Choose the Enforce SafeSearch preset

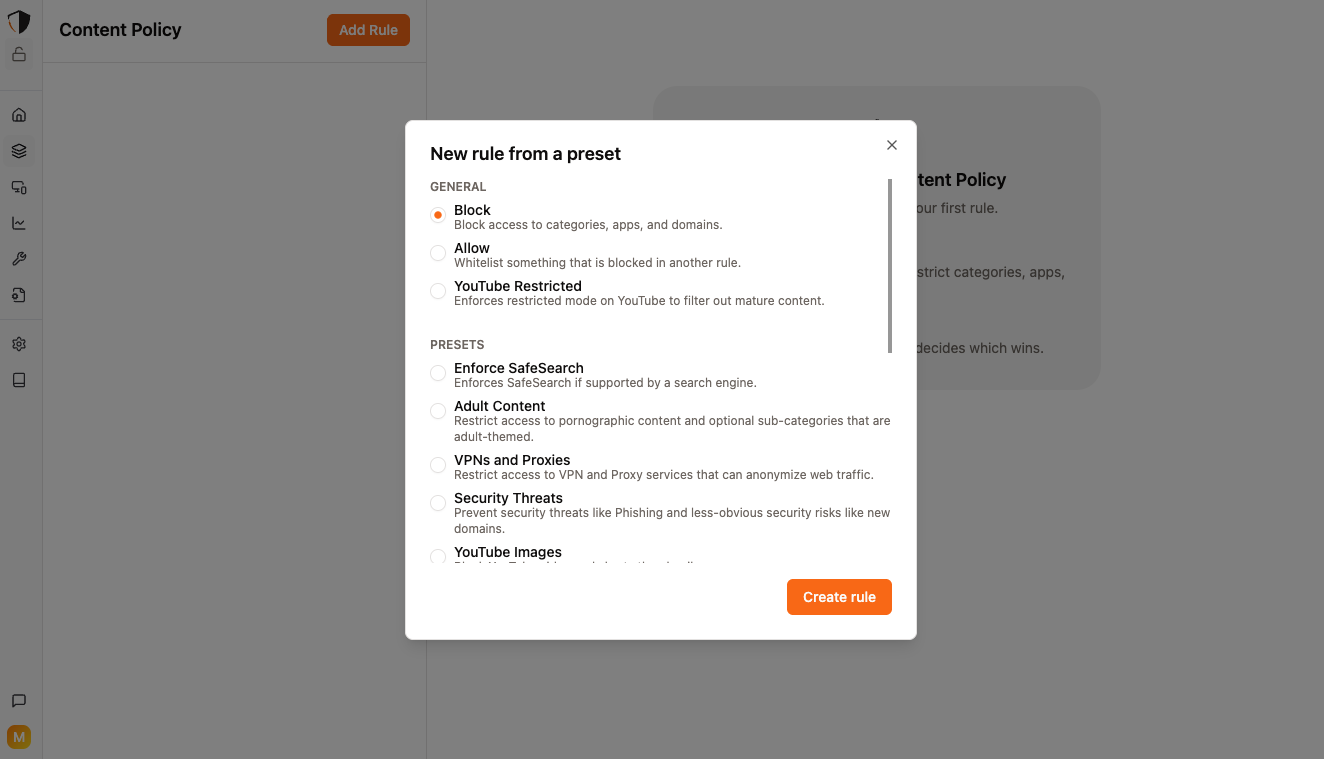pos(438,373)
